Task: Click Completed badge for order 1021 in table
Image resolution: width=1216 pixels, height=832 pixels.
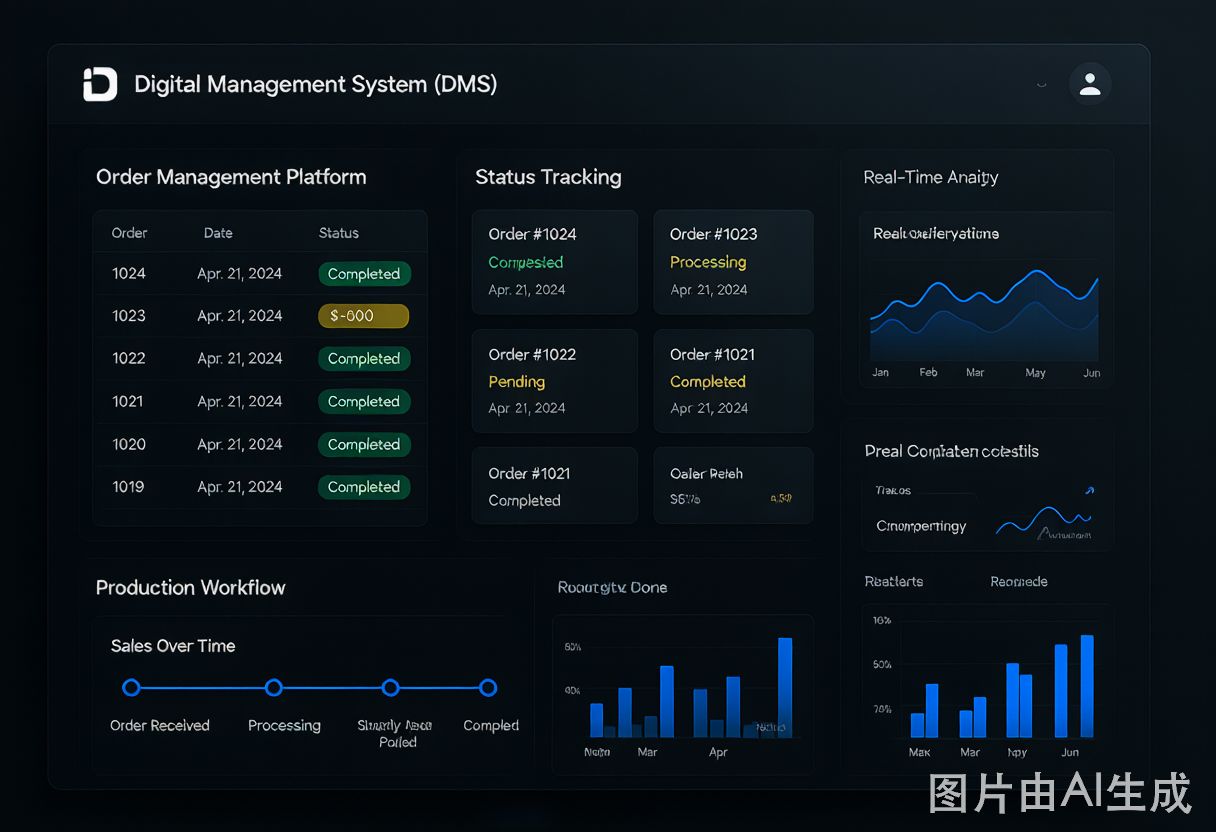Action: [x=364, y=402]
